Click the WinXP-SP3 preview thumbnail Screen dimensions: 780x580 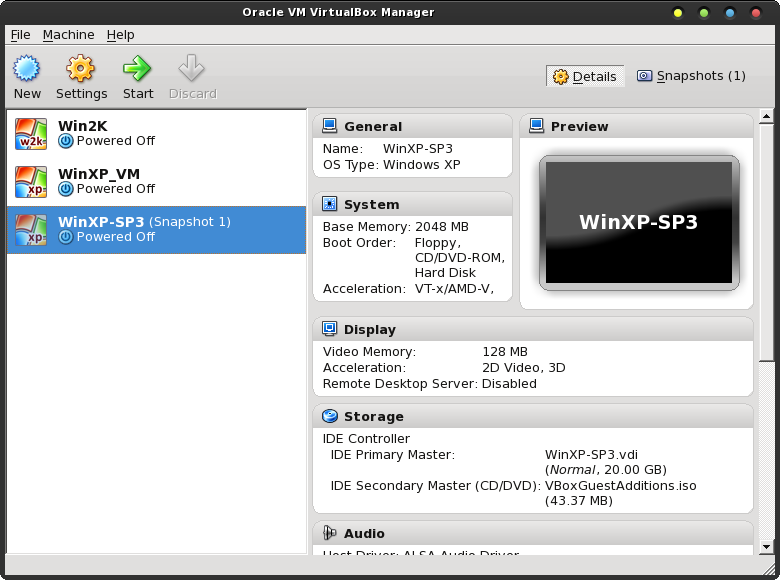[639, 222]
